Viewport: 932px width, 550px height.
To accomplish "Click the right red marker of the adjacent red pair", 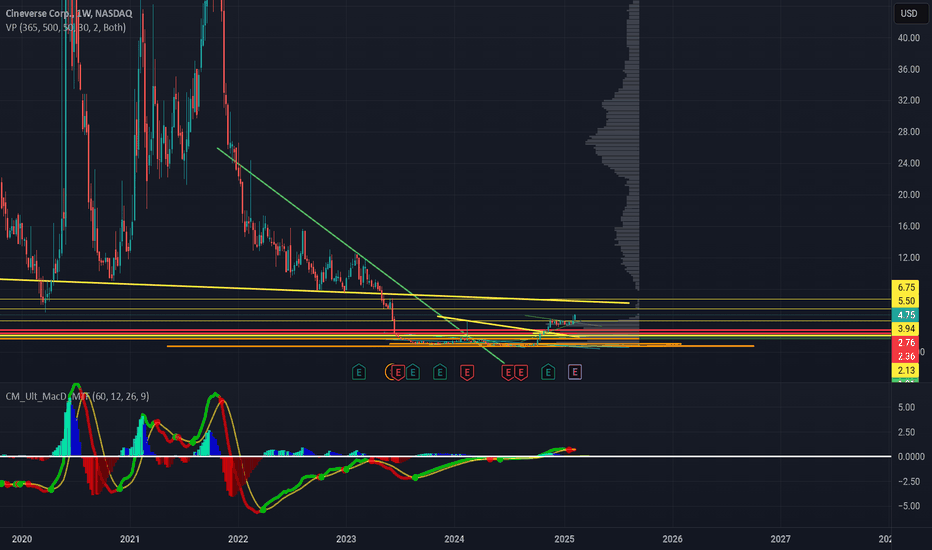I will [521, 372].
